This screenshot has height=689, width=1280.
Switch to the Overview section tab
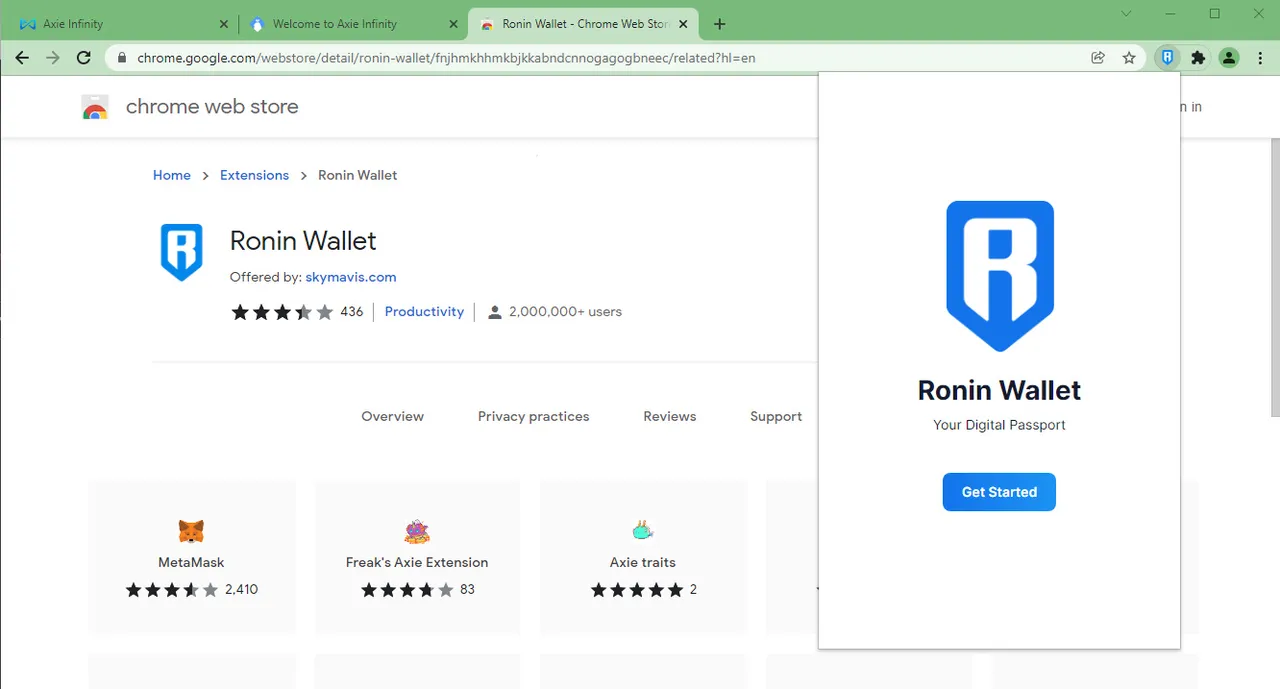pyautogui.click(x=393, y=417)
